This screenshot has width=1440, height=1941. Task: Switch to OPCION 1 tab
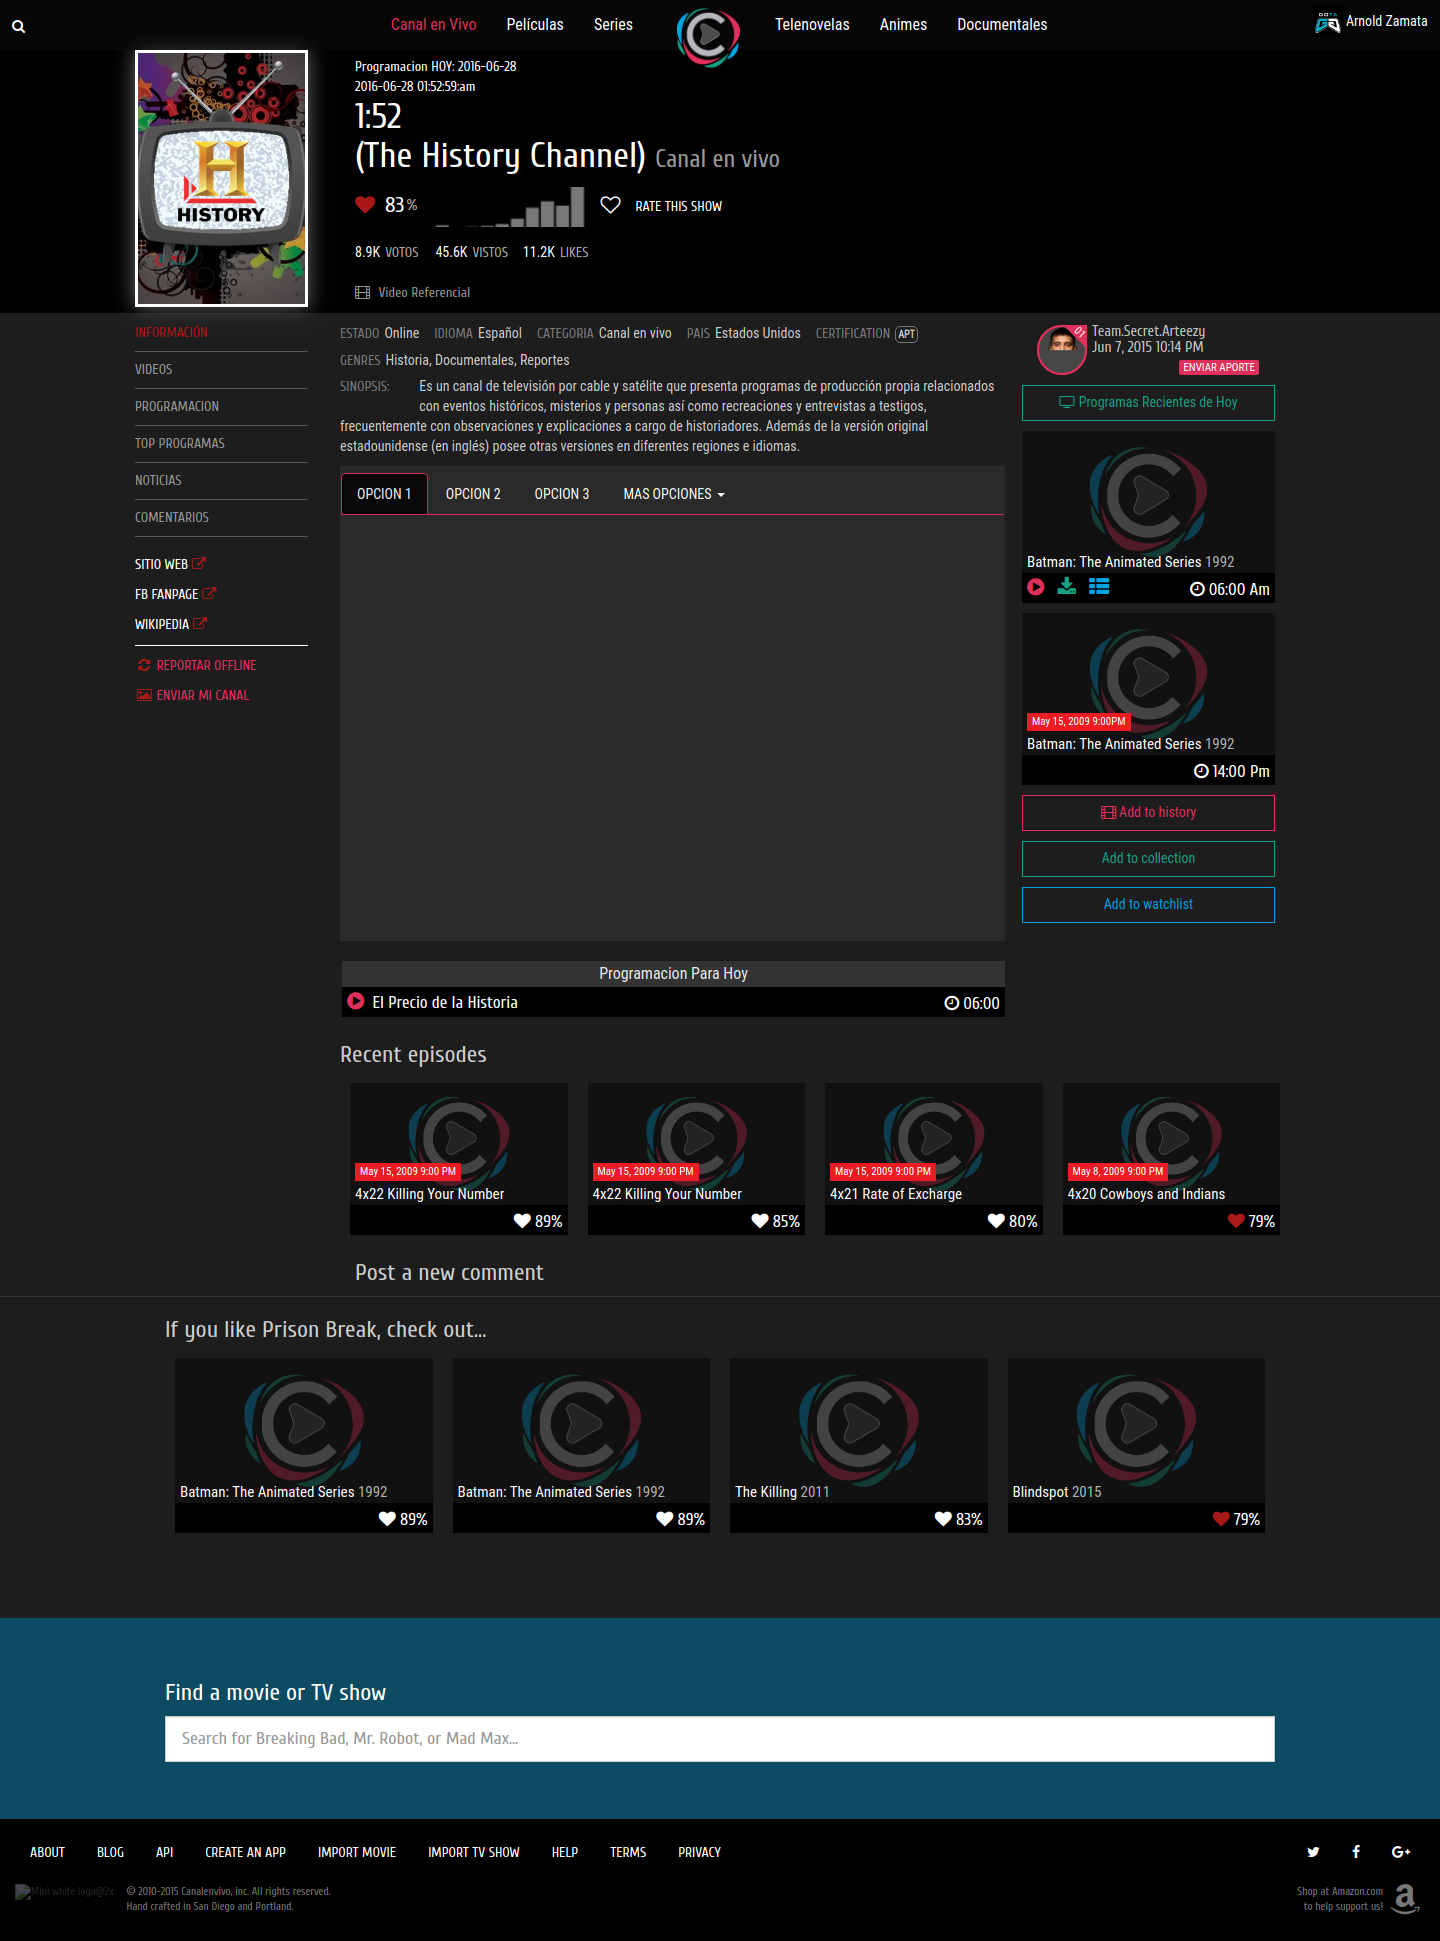click(x=384, y=494)
